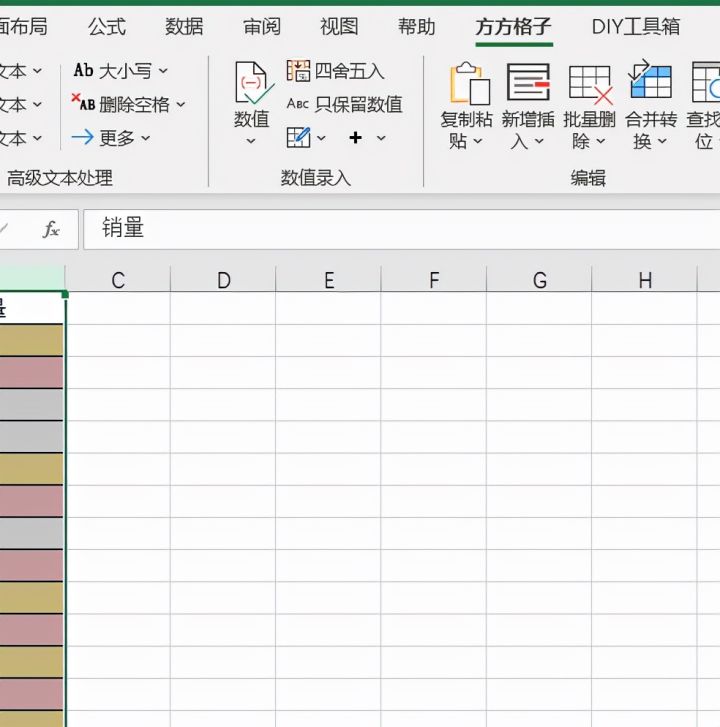Viewport: 720px width, 727px height.
Task: Select column G header
Action: pyautogui.click(x=539, y=279)
